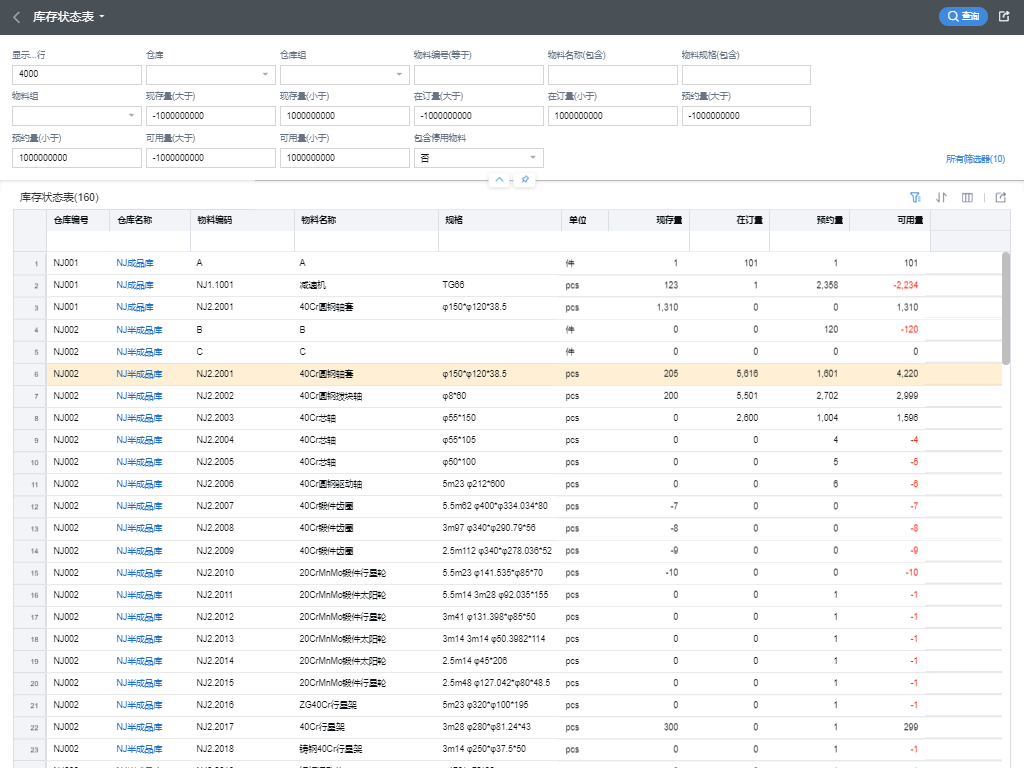Open the 仓库组 dropdown
Viewport: 1024px width, 768px height.
(x=344, y=74)
